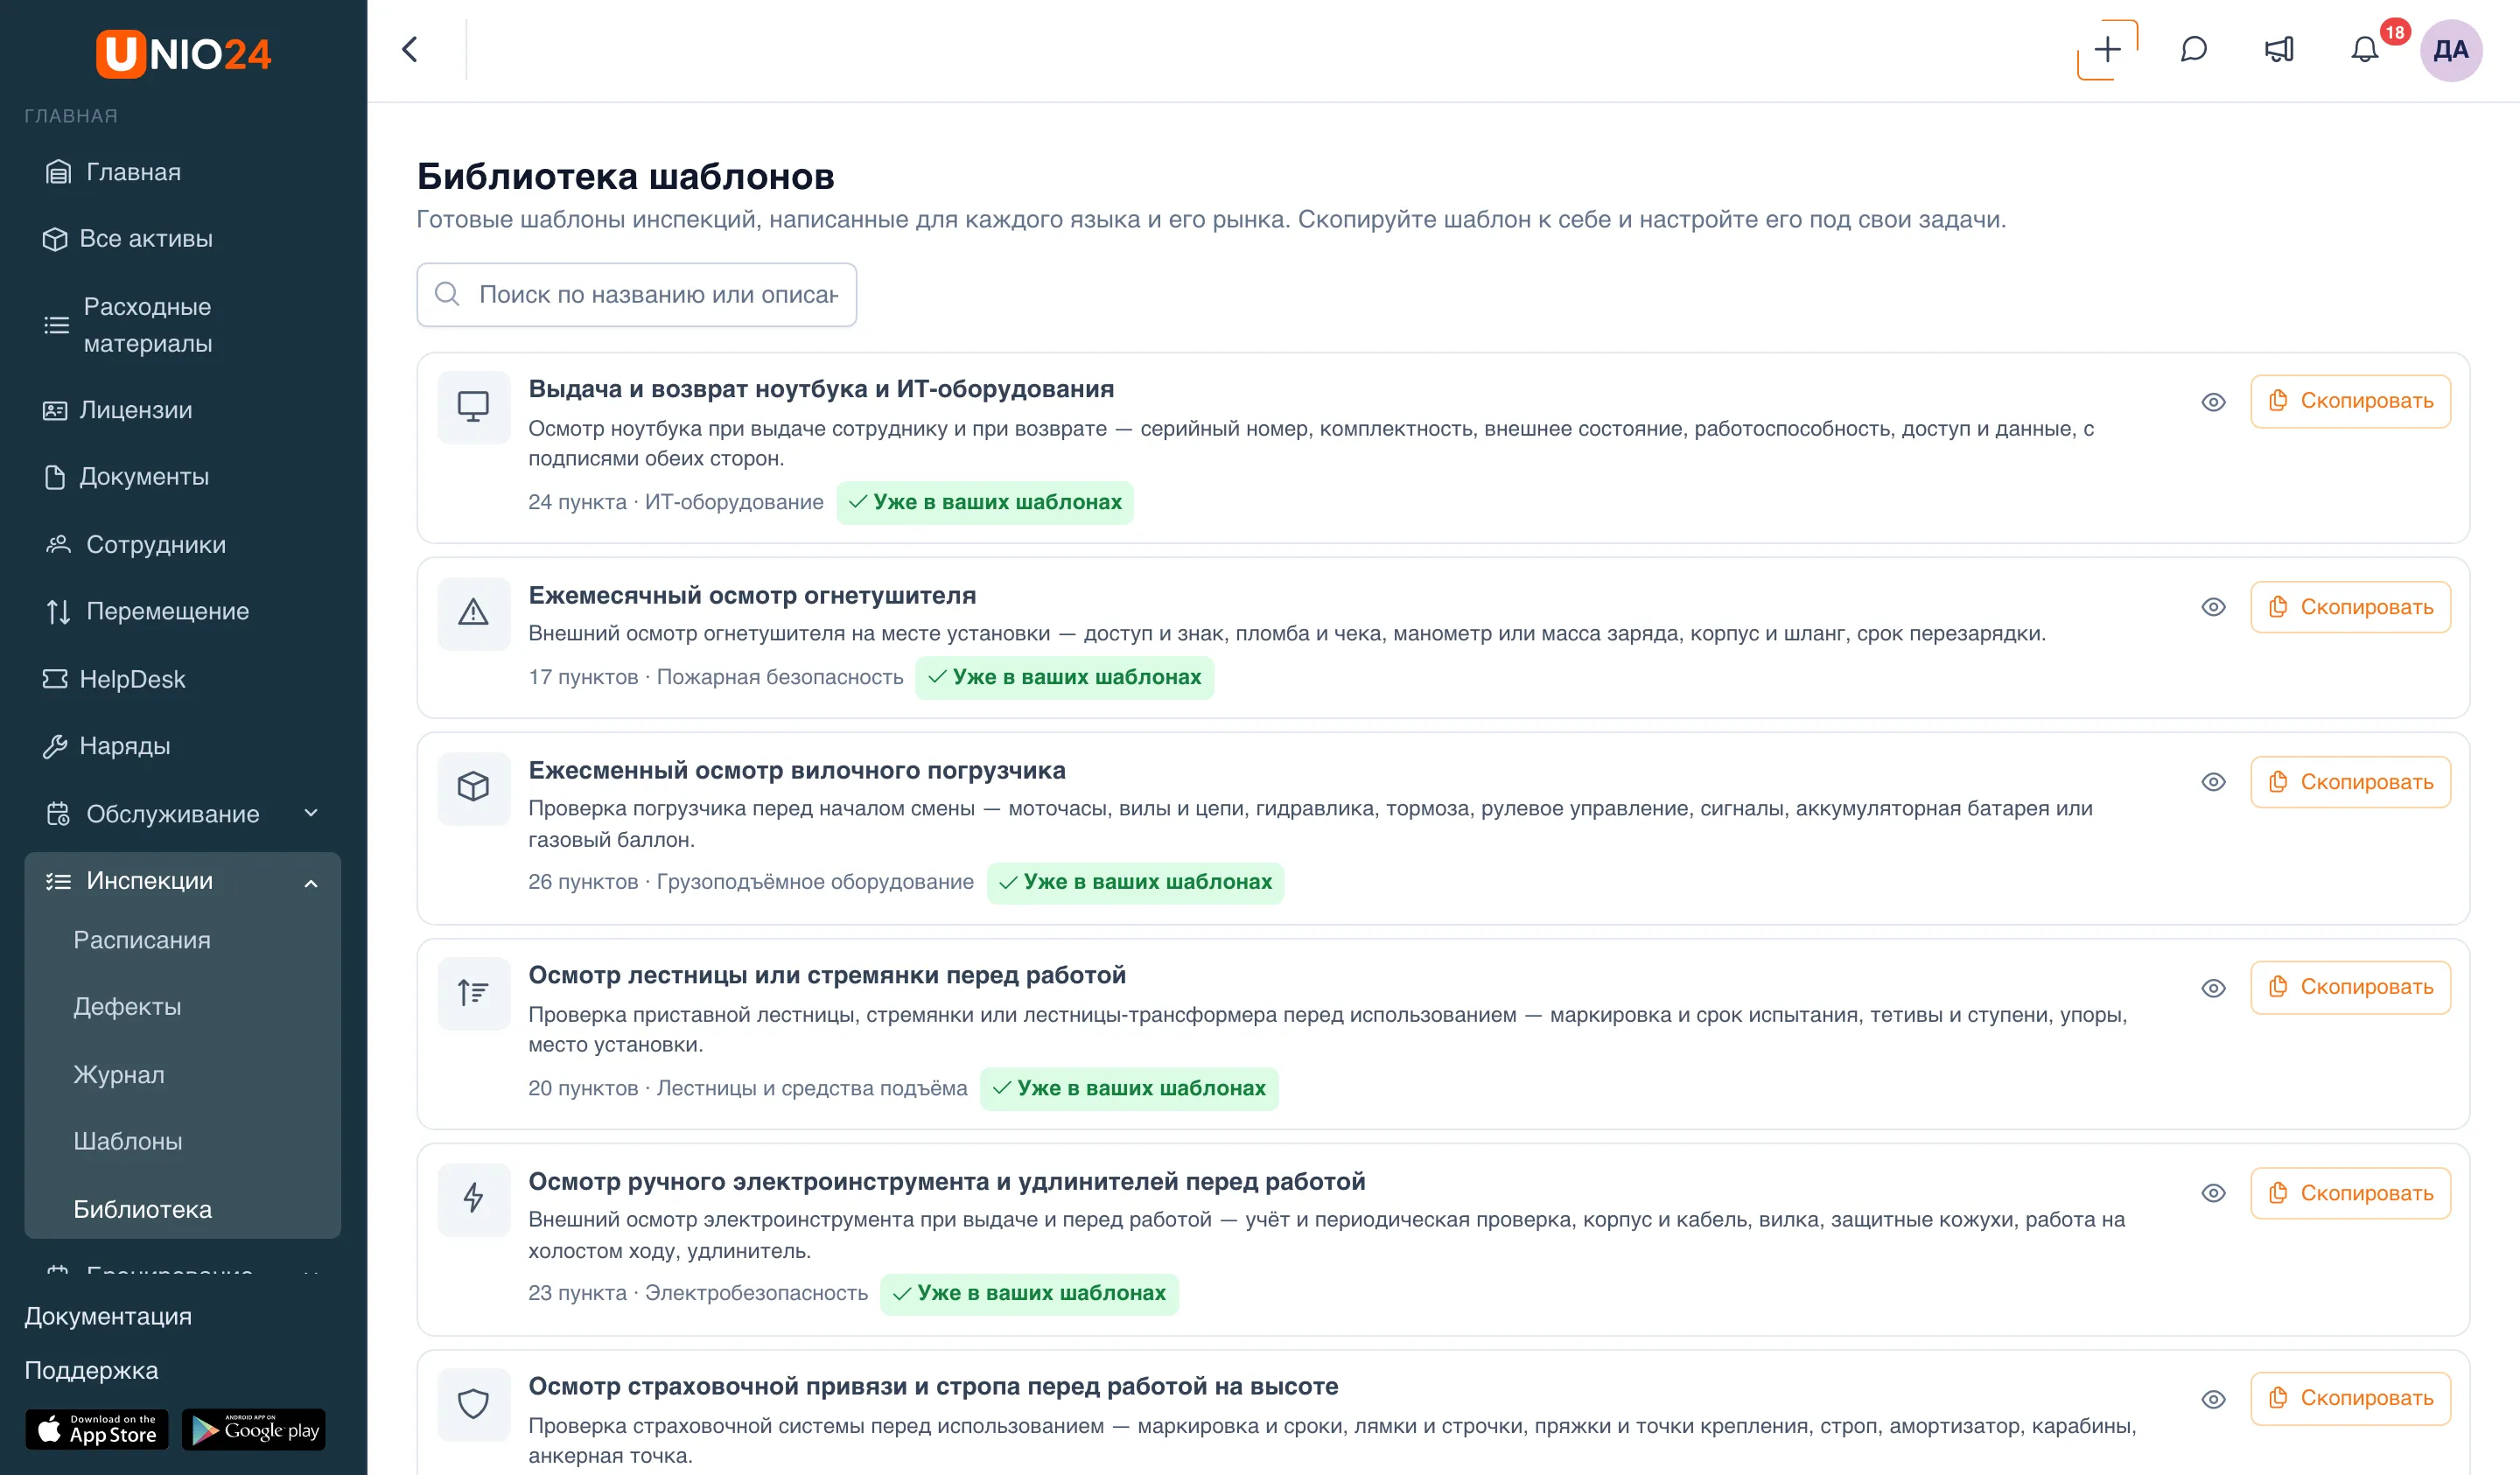Viewport: 2520px width, 1475px height.
Task: Focus the template search field
Action: tap(637, 295)
